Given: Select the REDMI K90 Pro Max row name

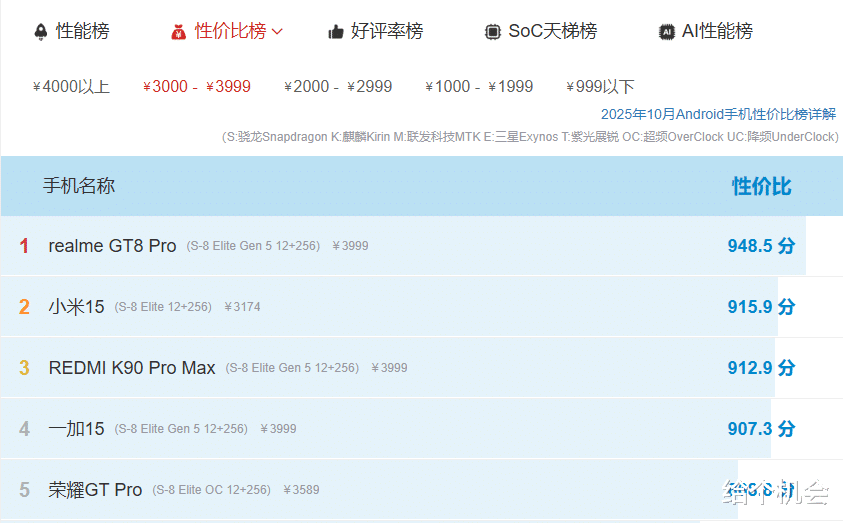Looking at the screenshot, I should click(132, 368).
